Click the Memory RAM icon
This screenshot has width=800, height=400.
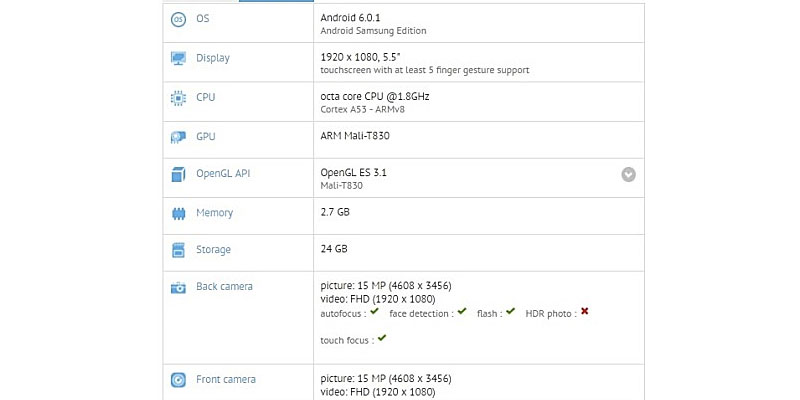pos(178,214)
